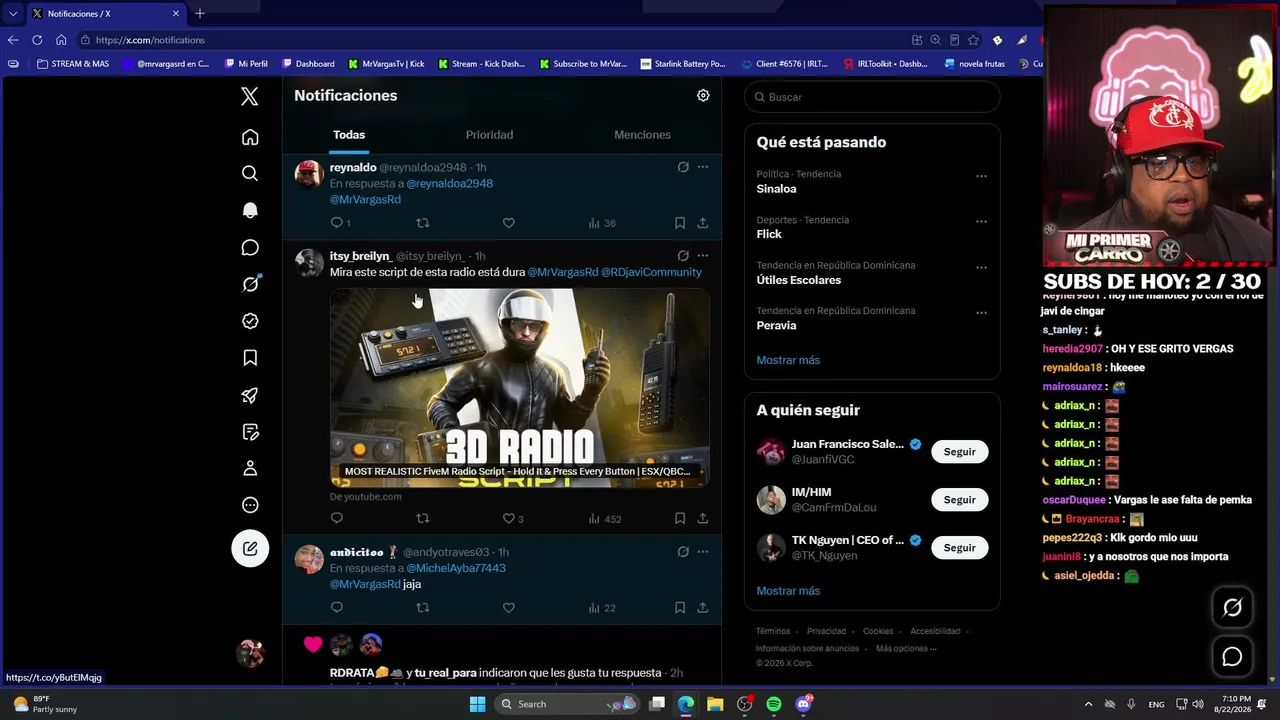Follow IM/HIM account
The height and width of the screenshot is (720, 1280).
click(x=959, y=500)
